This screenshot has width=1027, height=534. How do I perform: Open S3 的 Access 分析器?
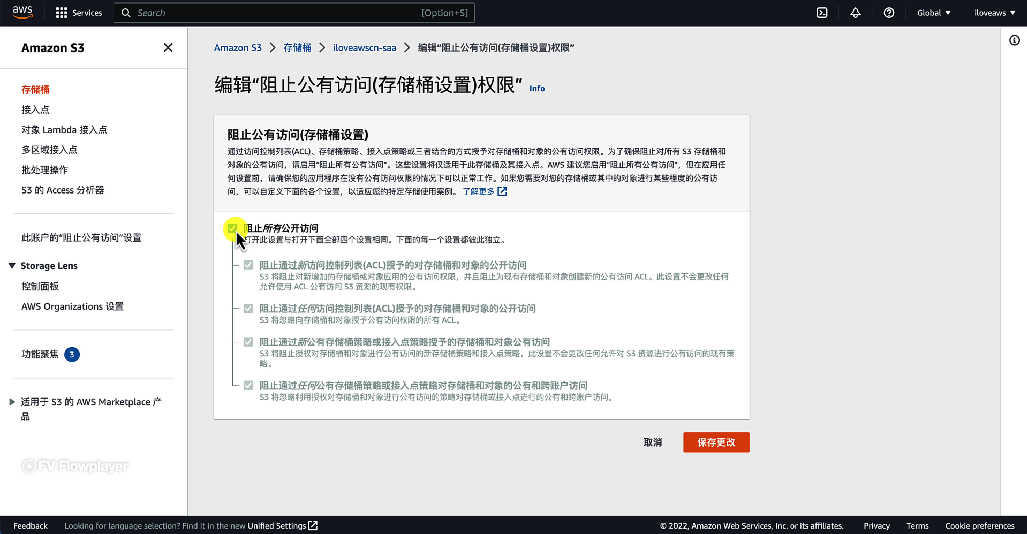pyautogui.click(x=63, y=190)
